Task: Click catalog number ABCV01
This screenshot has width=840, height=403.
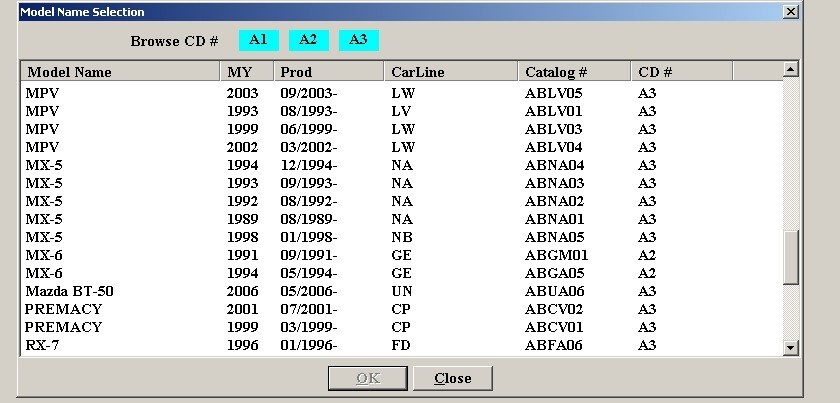Action: click(554, 327)
